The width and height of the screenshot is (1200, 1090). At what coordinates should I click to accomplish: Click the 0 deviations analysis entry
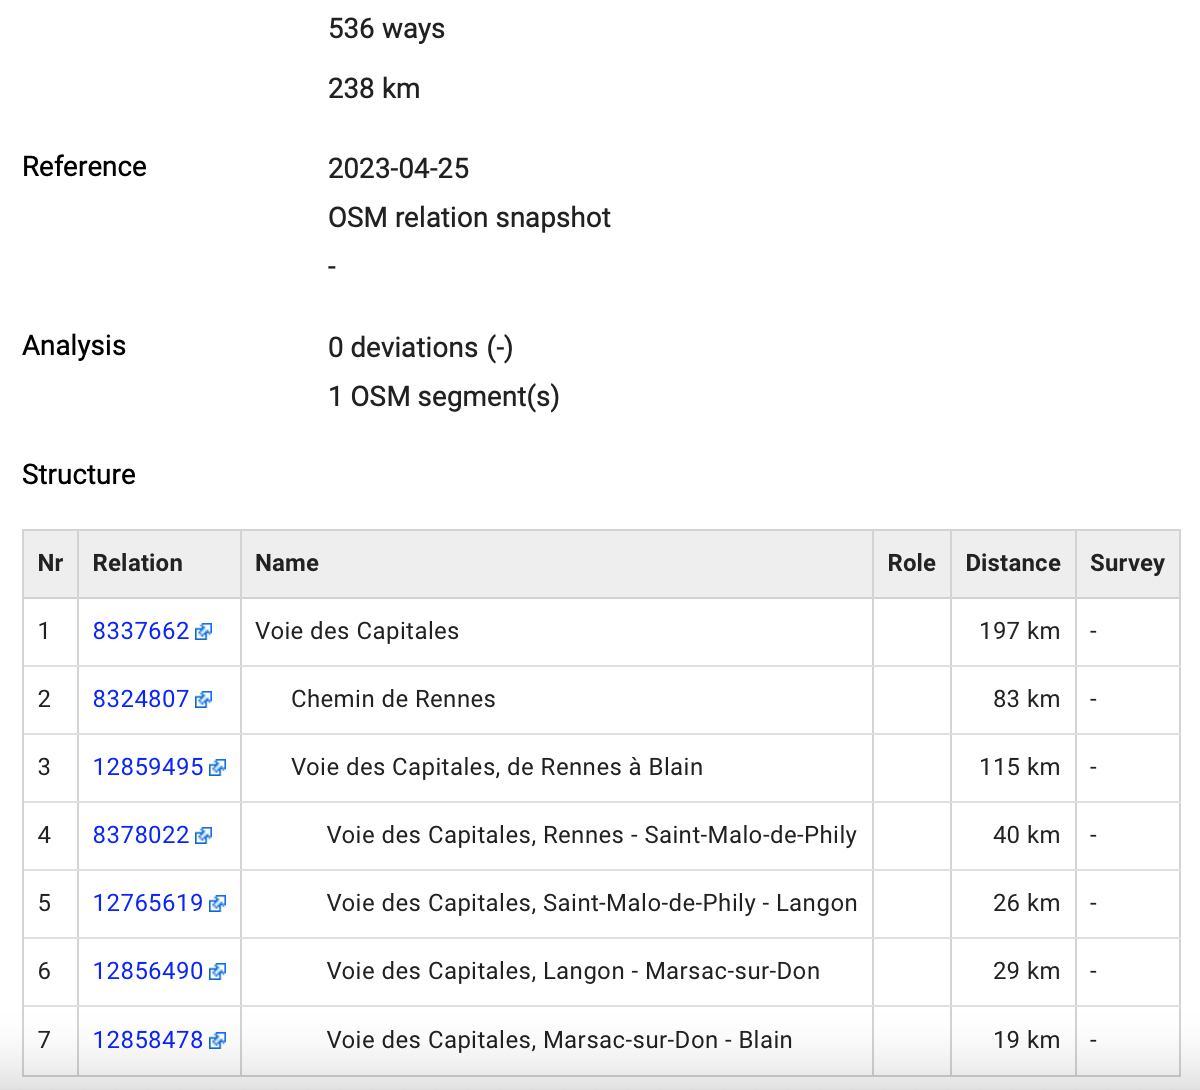[x=421, y=347]
